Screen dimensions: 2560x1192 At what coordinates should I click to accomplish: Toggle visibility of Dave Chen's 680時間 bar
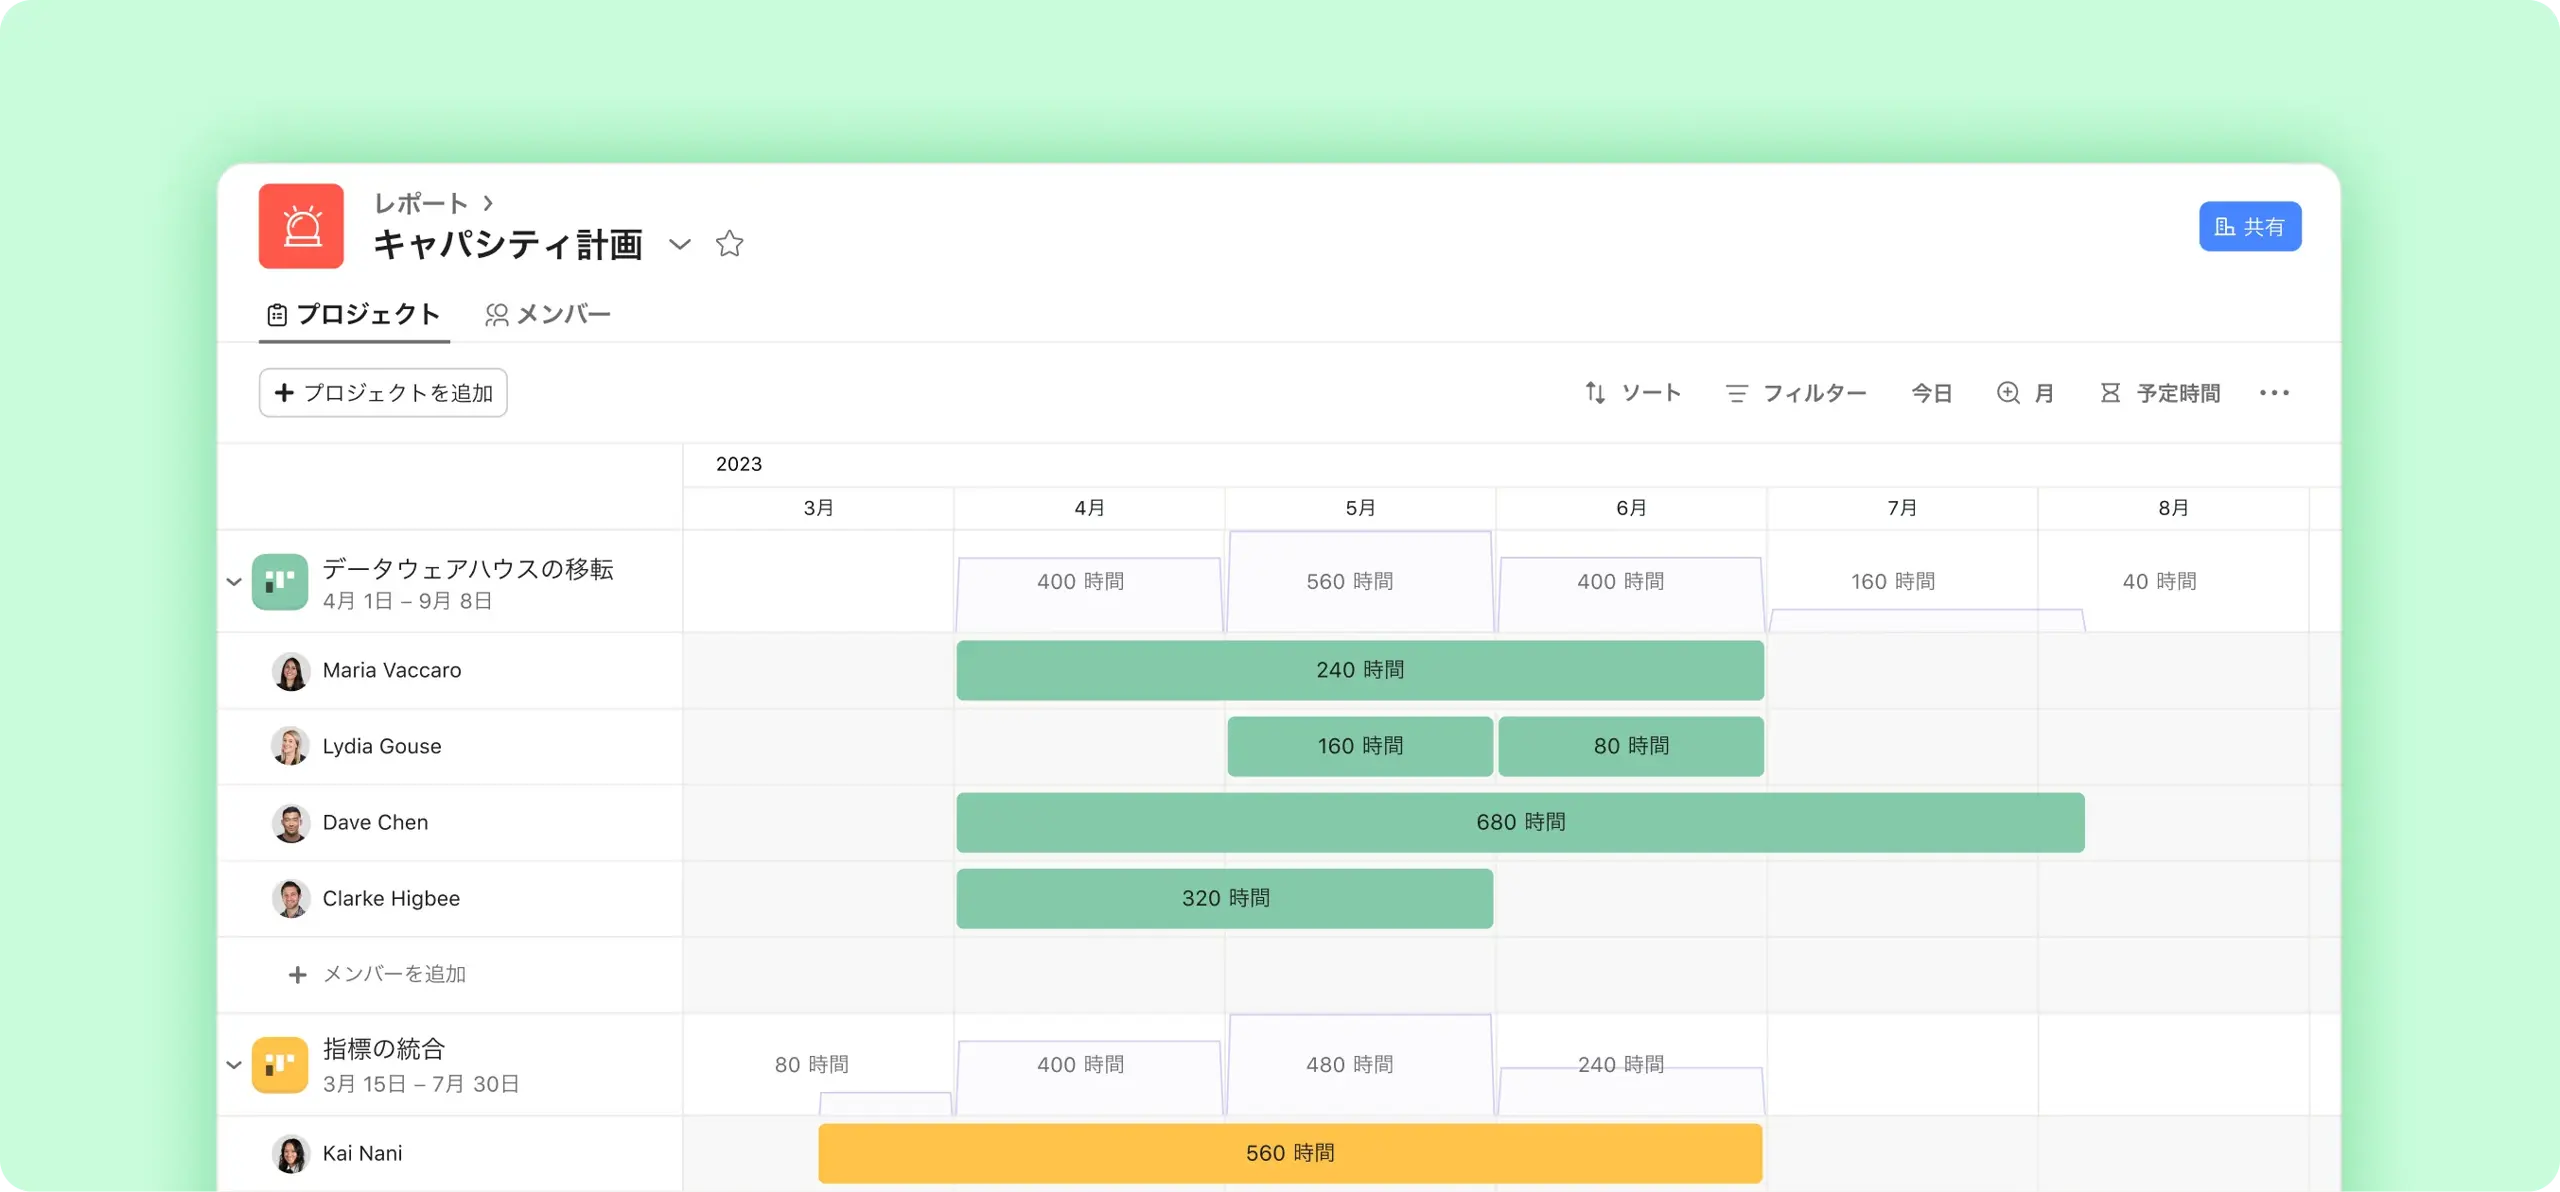[x=1518, y=821]
